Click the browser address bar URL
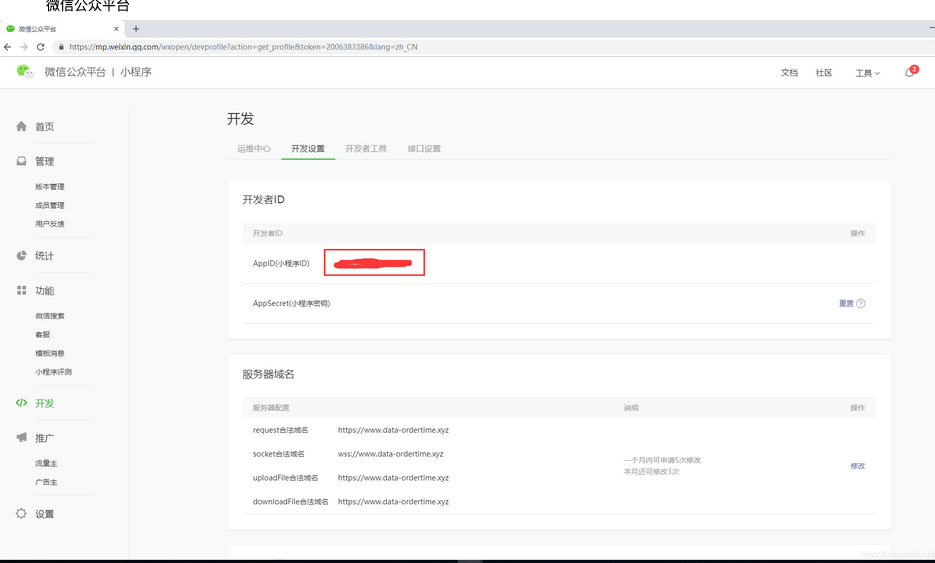Screen dimensions: 935x563 pyautogui.click(x=243, y=47)
